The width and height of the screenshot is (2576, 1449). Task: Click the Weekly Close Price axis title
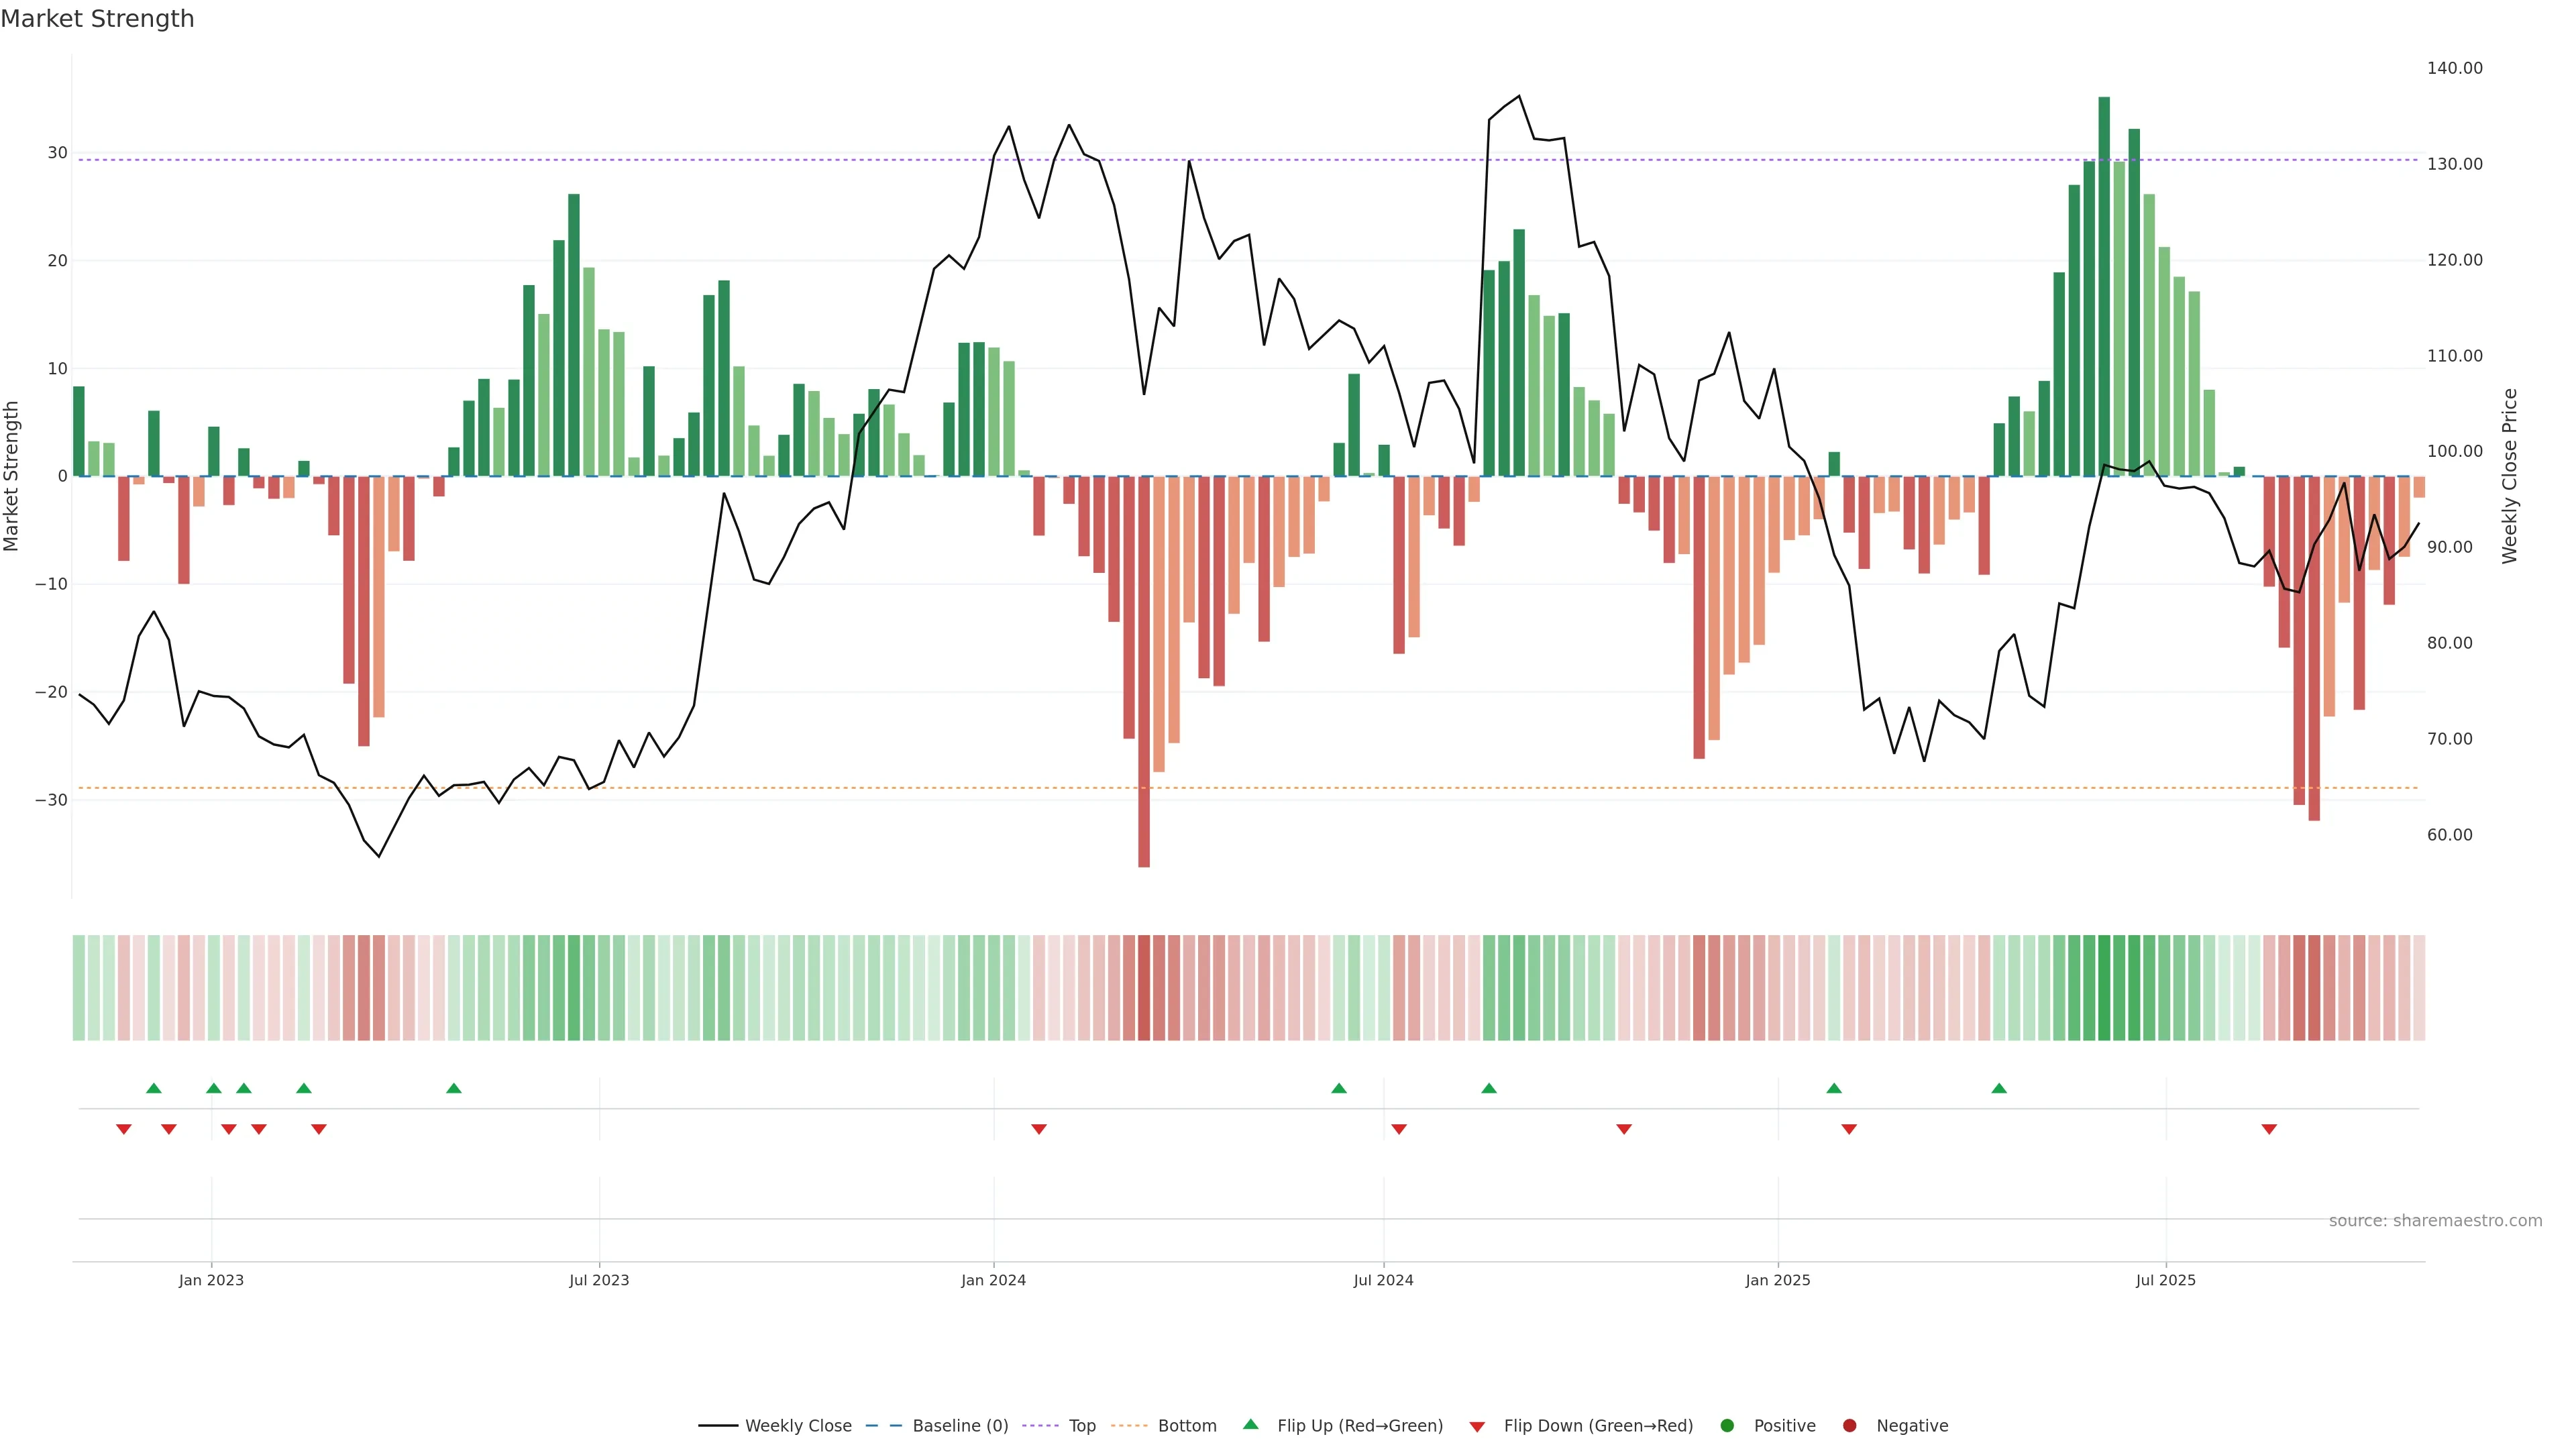(2509, 476)
